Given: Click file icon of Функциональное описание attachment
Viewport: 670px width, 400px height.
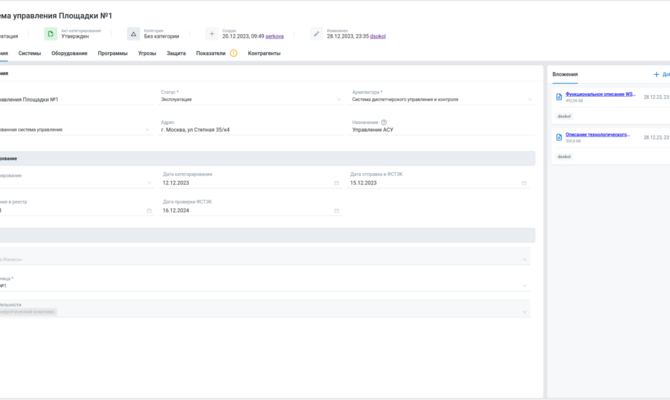Looking at the screenshot, I should point(559,97).
